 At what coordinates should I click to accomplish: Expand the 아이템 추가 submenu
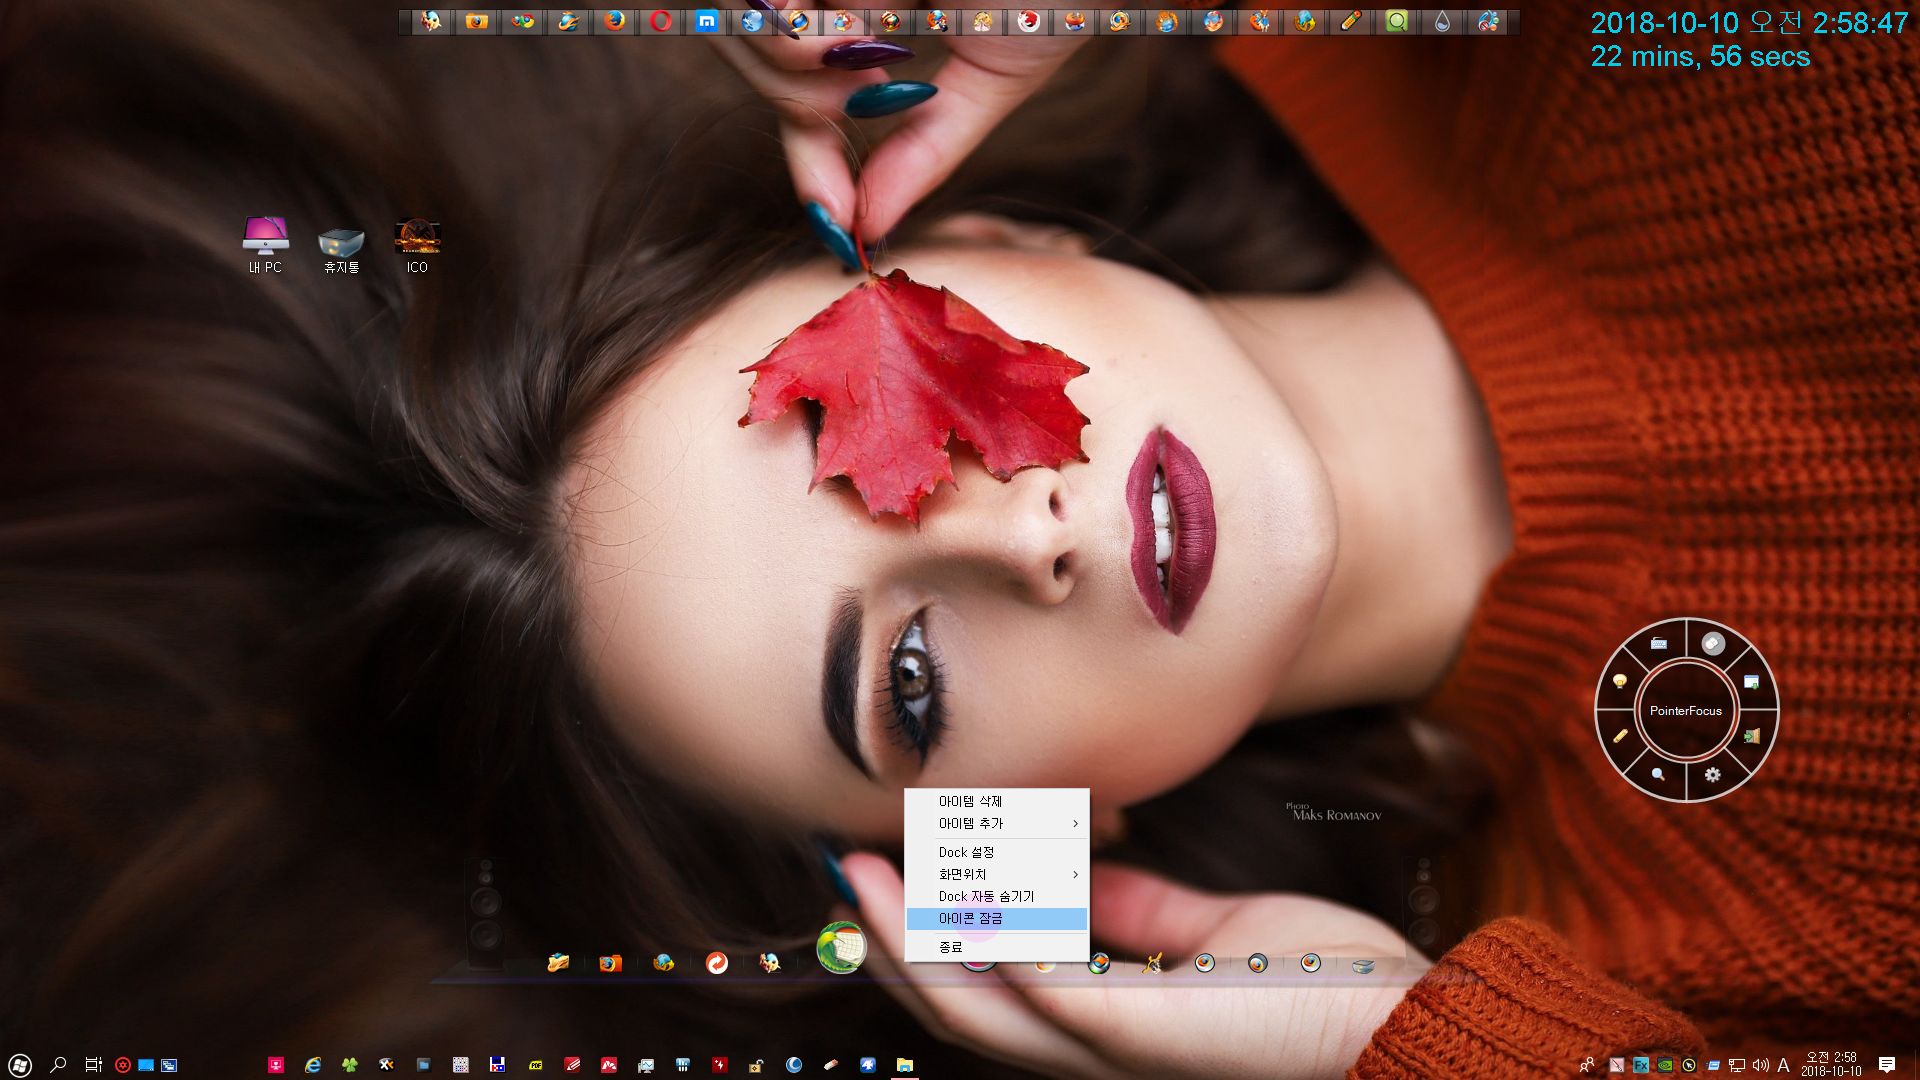(997, 823)
